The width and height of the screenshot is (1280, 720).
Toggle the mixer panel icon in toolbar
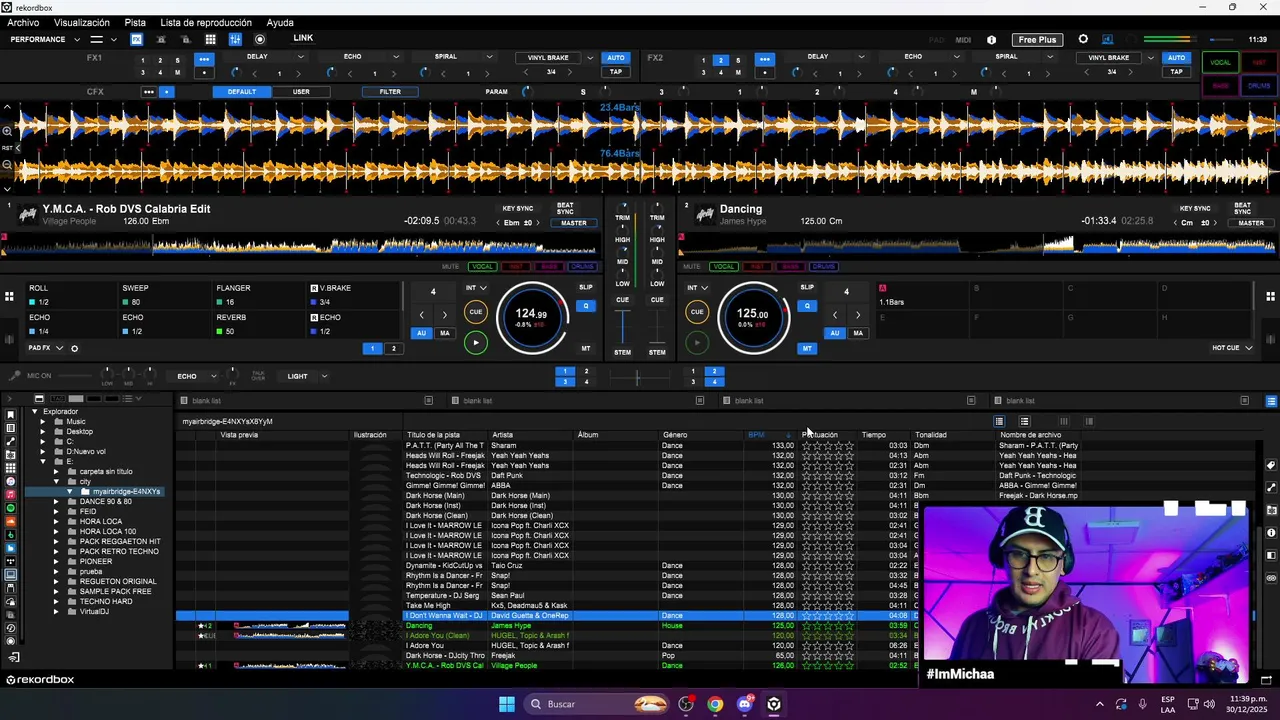point(235,40)
